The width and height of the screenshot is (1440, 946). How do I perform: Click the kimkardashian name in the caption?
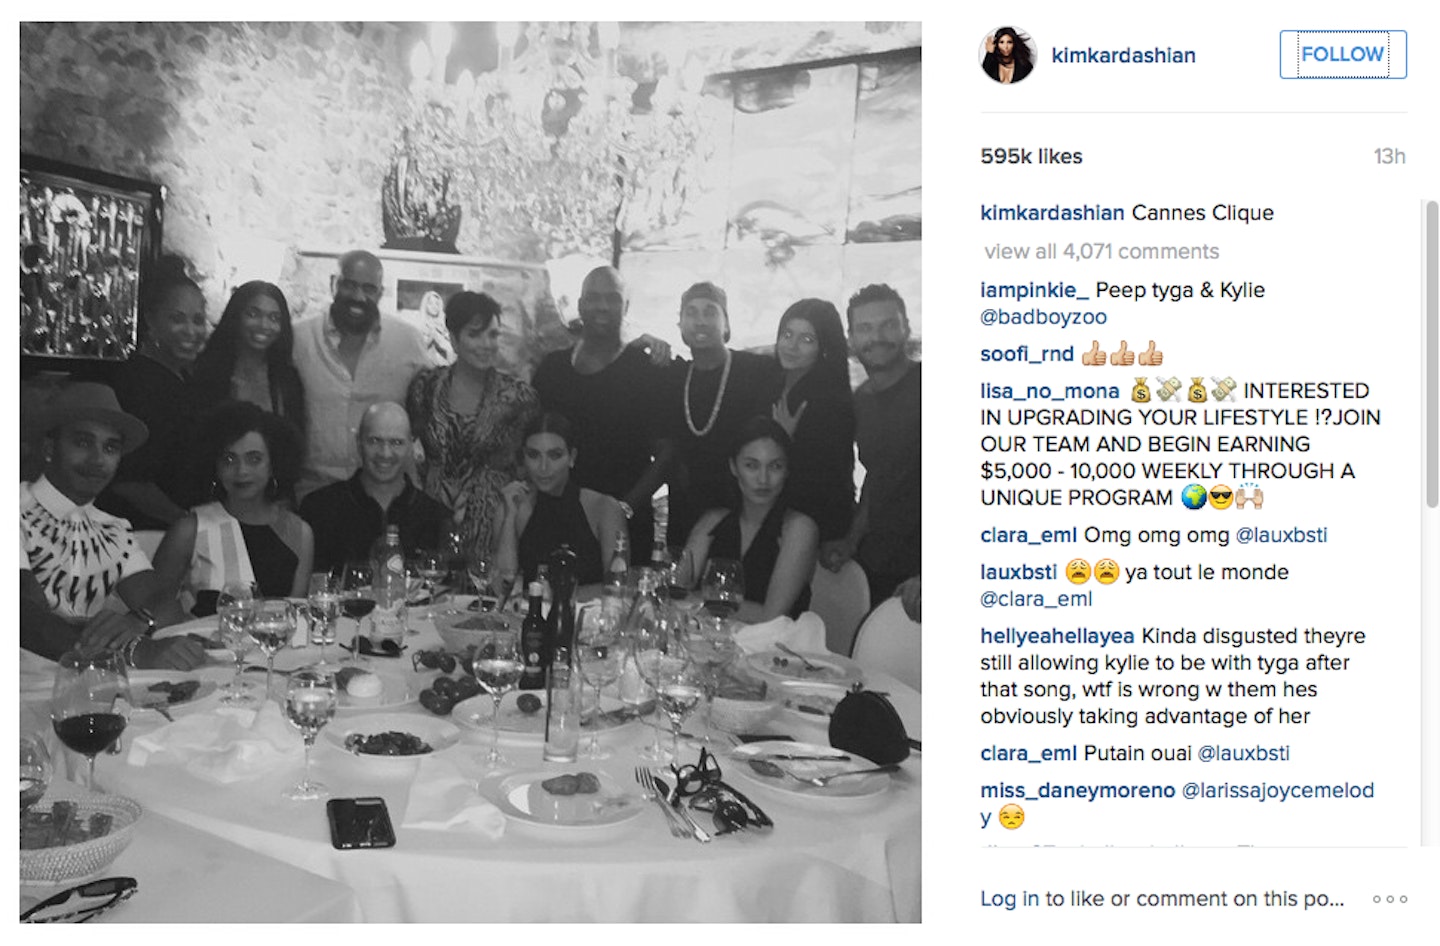point(1052,213)
